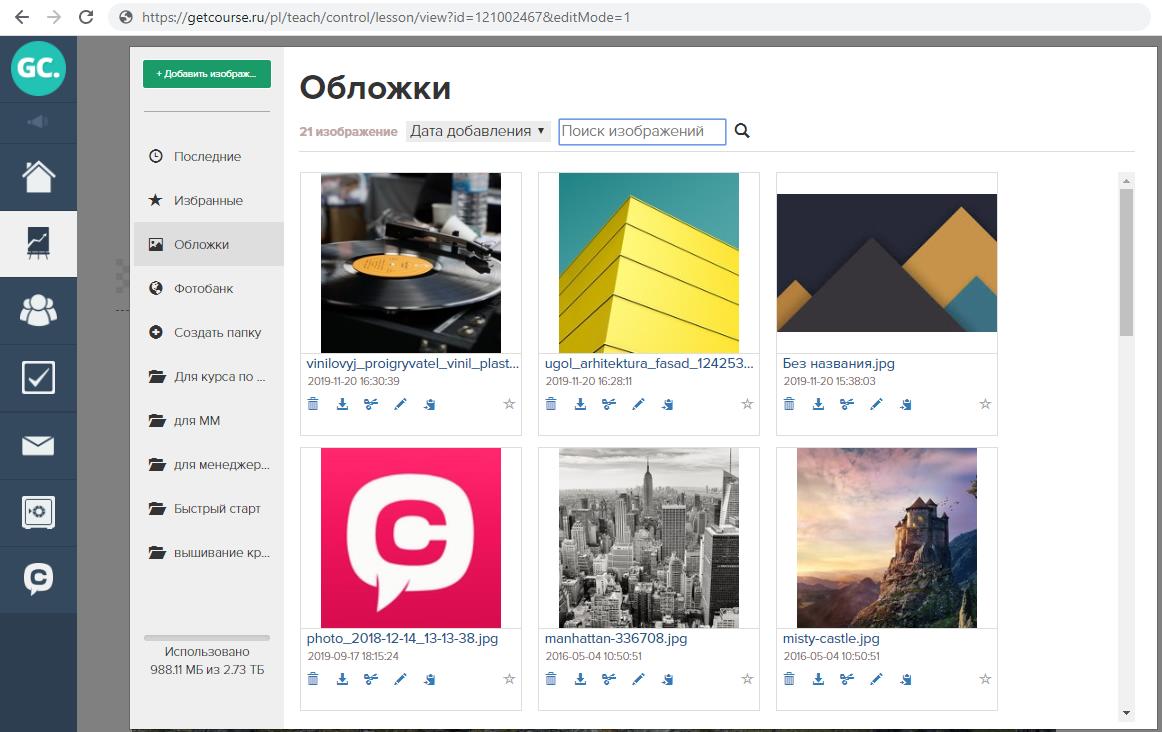Star Без названия.jpg as favorite
Image resolution: width=1162 pixels, height=732 pixels.
click(x=985, y=404)
